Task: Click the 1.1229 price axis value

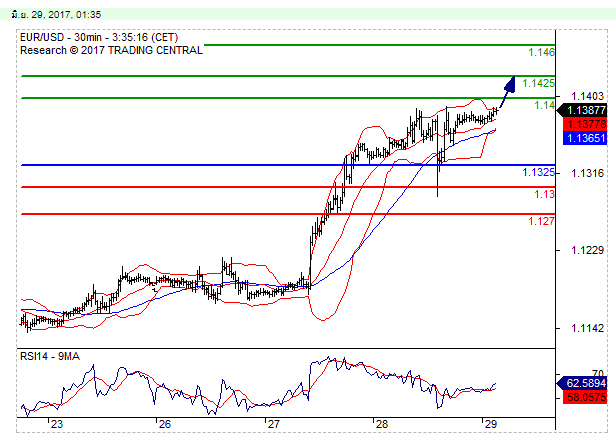Action: coord(587,250)
